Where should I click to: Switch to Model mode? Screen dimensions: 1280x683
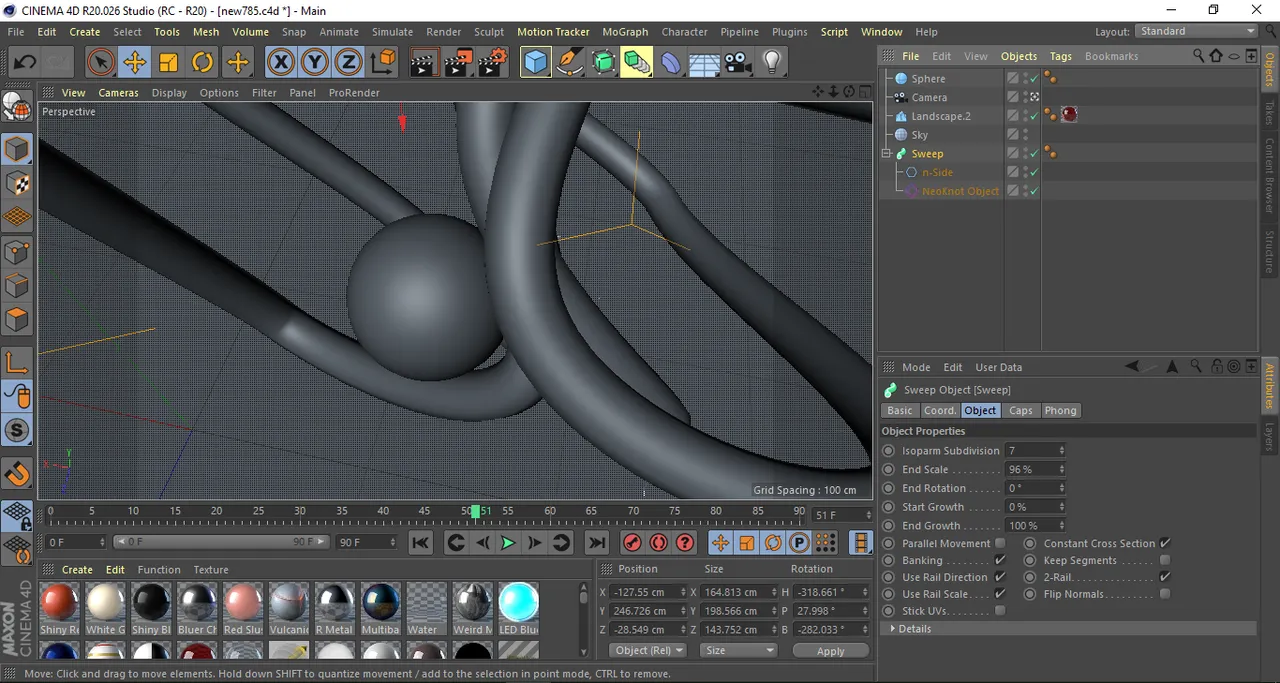click(x=17, y=150)
